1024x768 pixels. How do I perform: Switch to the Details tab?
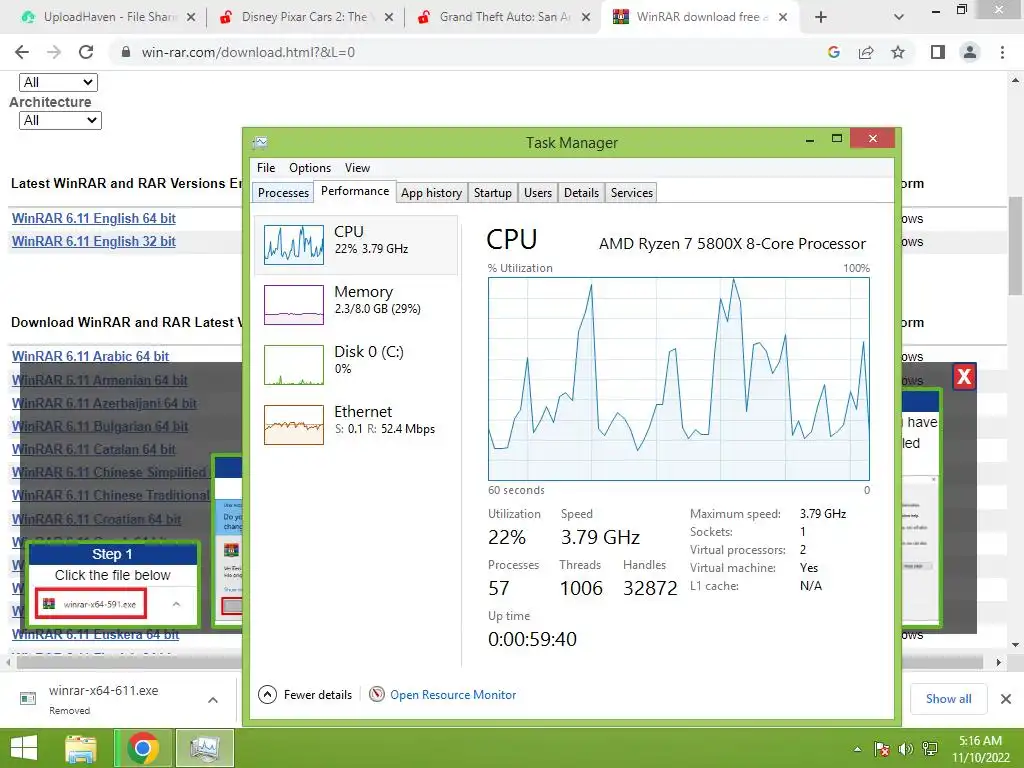point(581,193)
